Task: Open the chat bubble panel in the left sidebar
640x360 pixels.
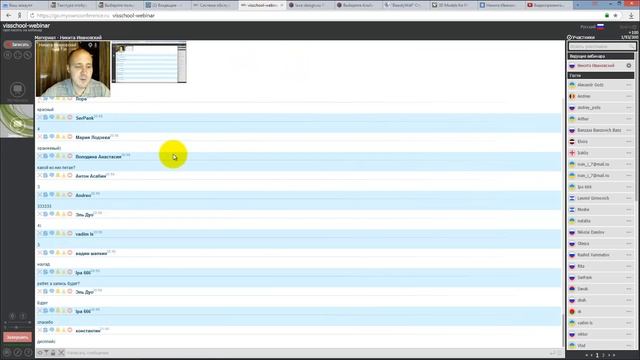Action: (x=17, y=89)
